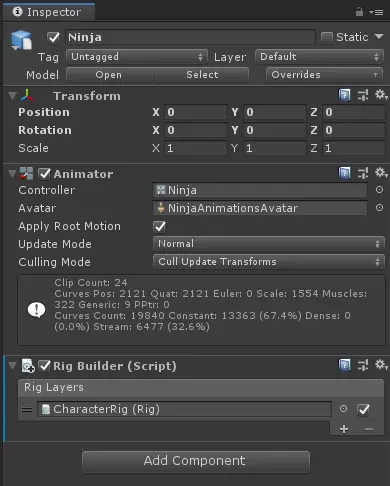This screenshot has width=390, height=486.
Task: Collapse the Rig Builder component foldout
Action: (x=12, y=366)
